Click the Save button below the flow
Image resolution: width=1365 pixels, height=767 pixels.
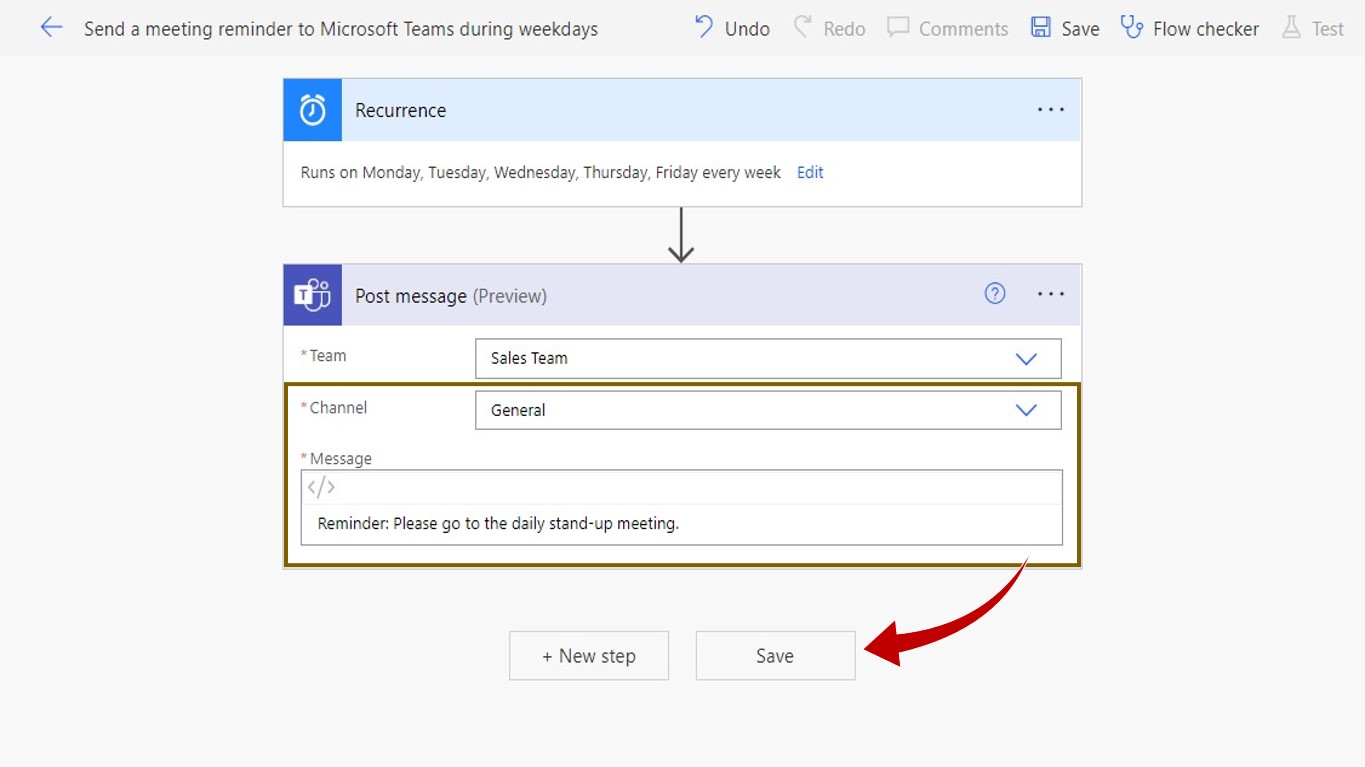coord(775,655)
